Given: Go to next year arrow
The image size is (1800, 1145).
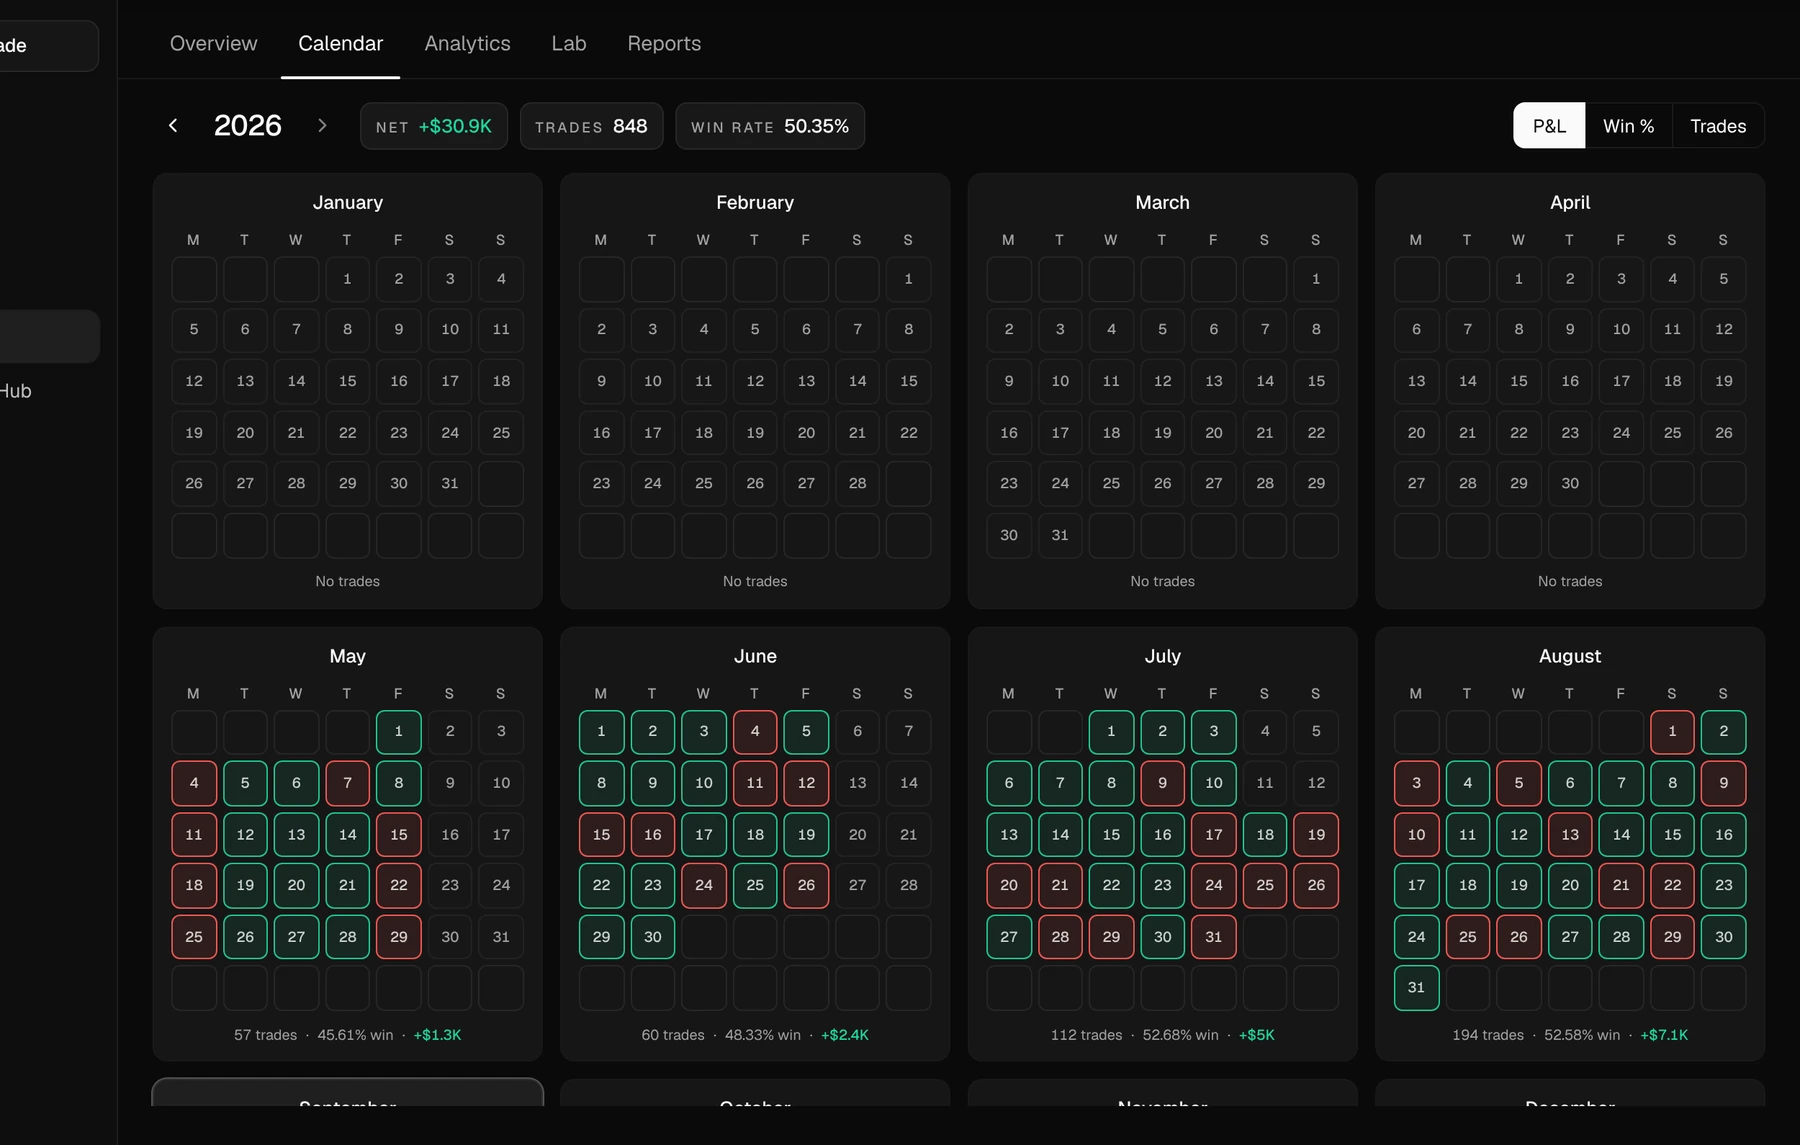Looking at the screenshot, I should (322, 125).
